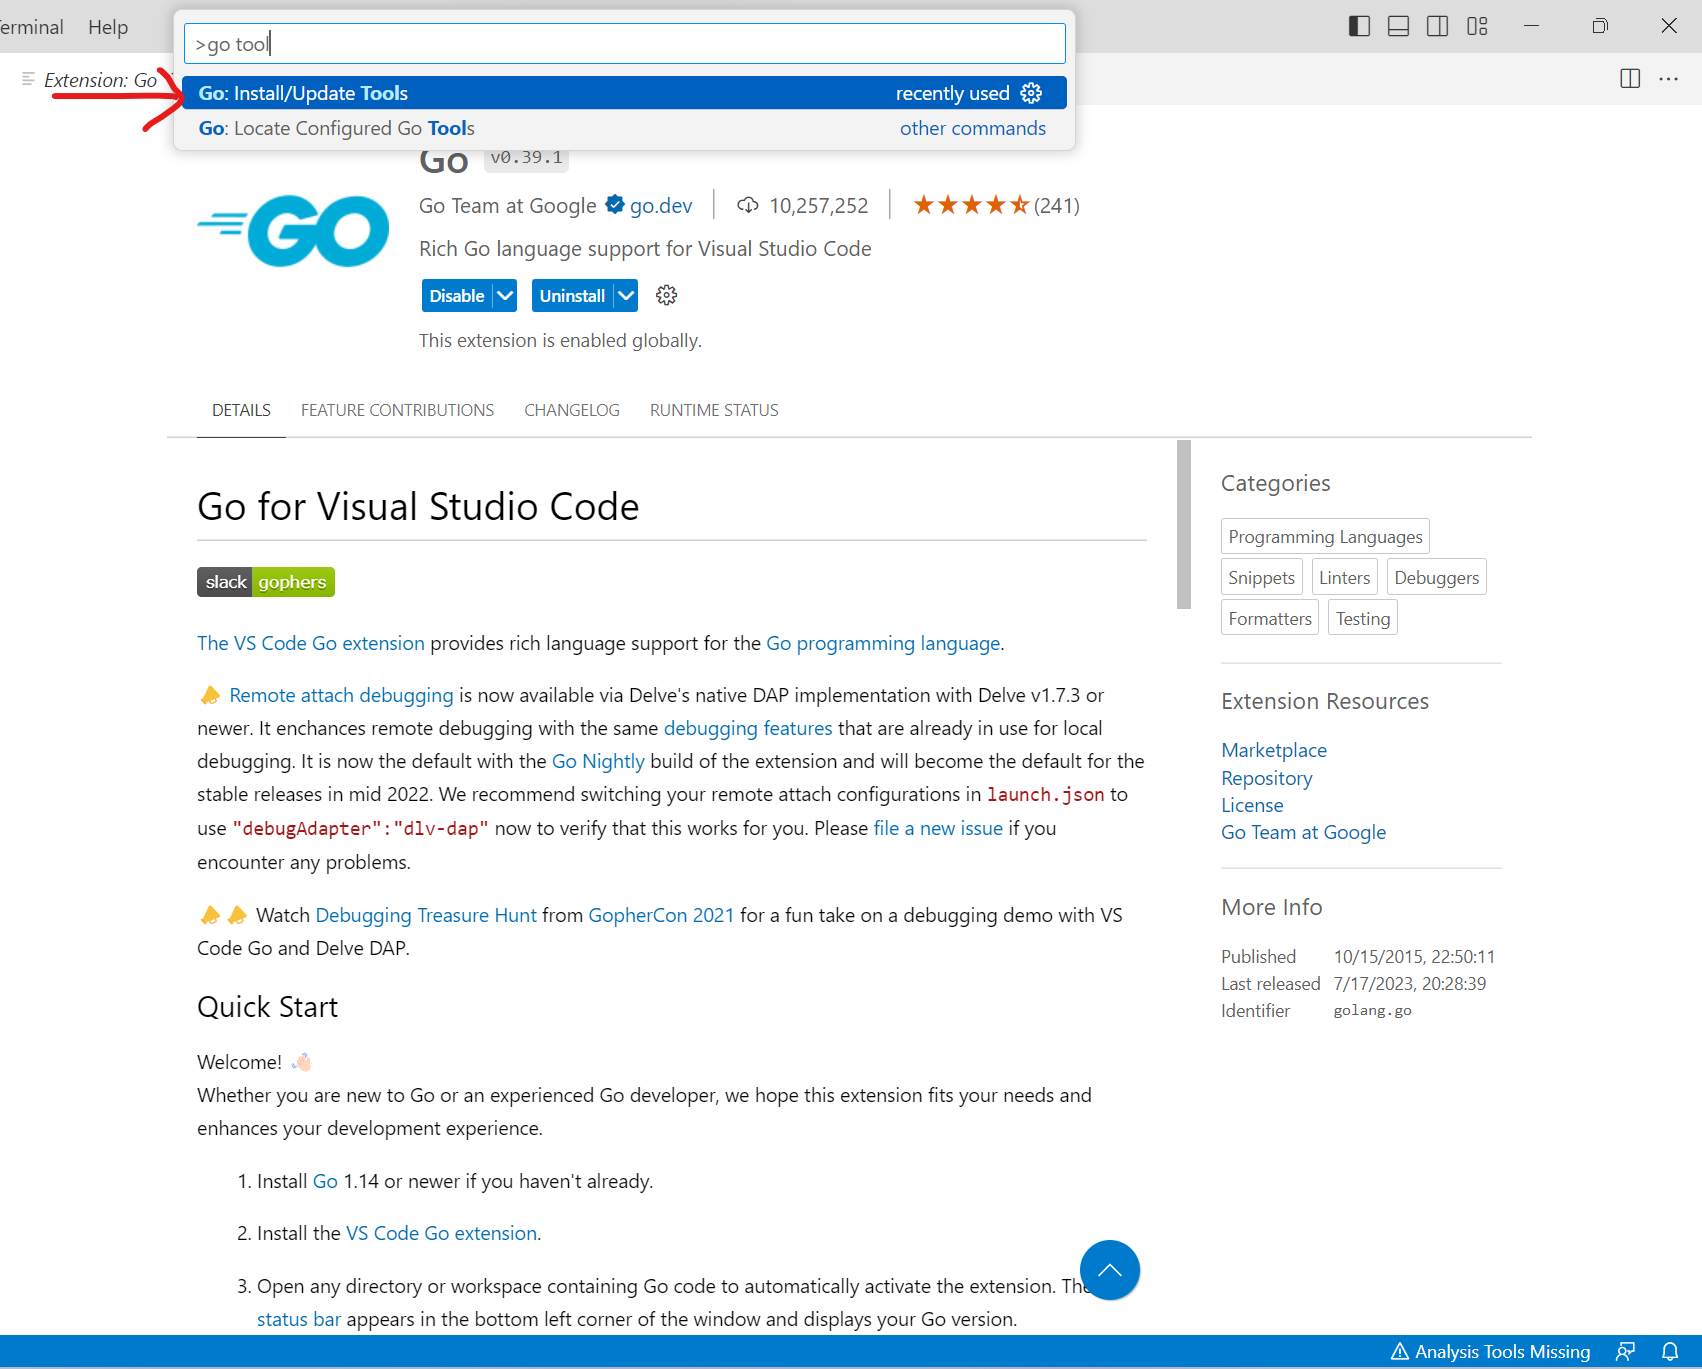Open extension settings gear icon
The height and width of the screenshot is (1369, 1702).
coord(666,295)
